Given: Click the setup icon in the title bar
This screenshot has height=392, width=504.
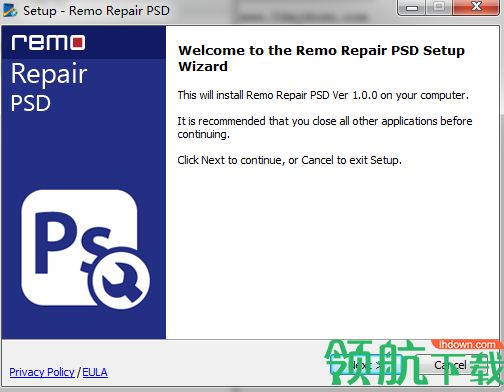Looking at the screenshot, I should pyautogui.click(x=10, y=10).
